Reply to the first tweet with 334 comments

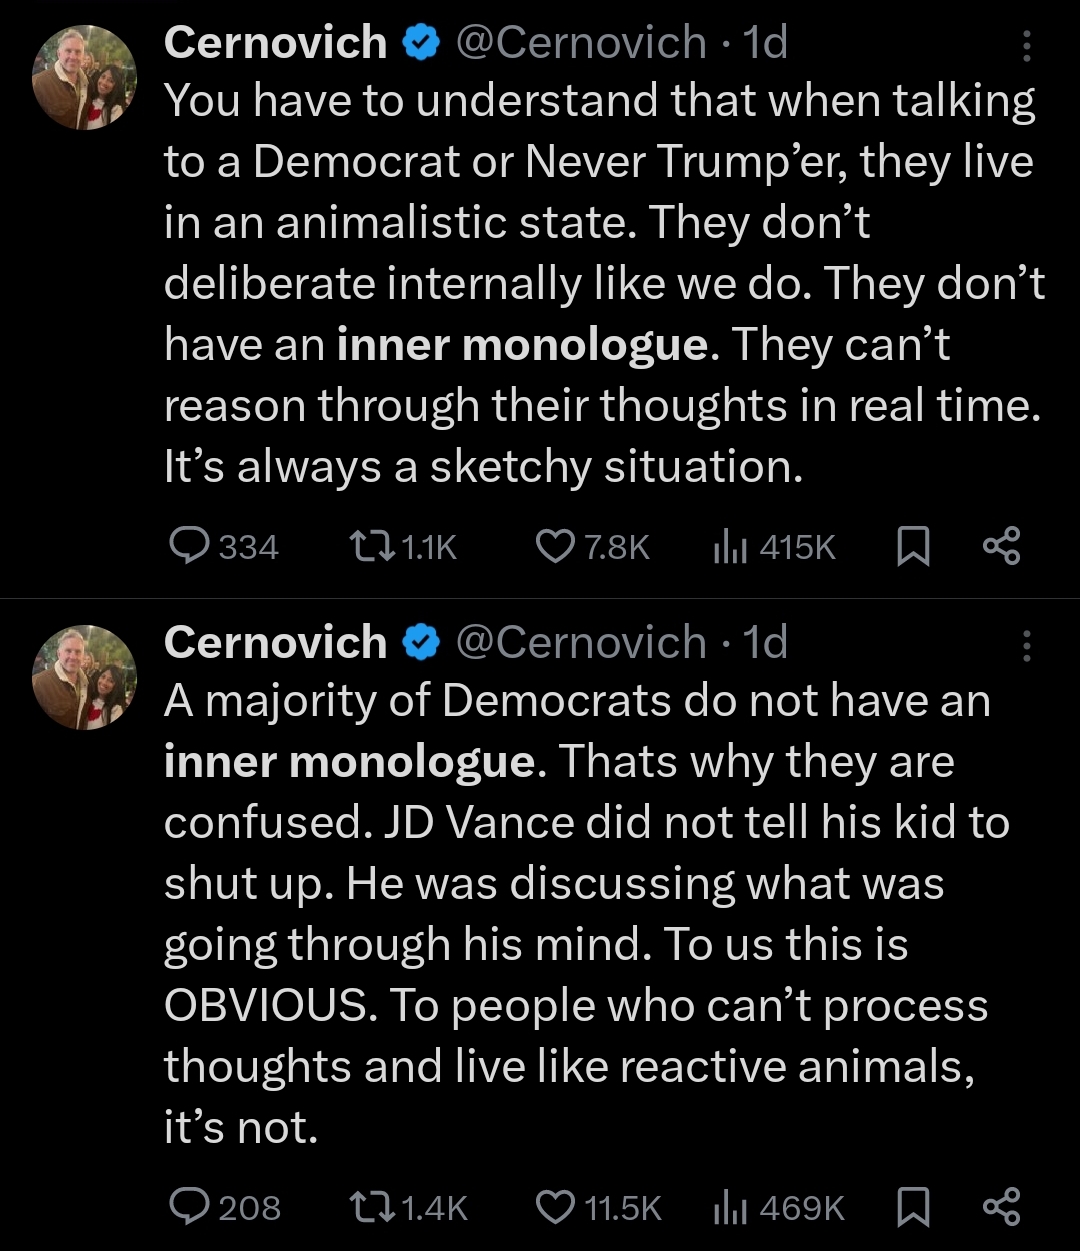(x=187, y=546)
